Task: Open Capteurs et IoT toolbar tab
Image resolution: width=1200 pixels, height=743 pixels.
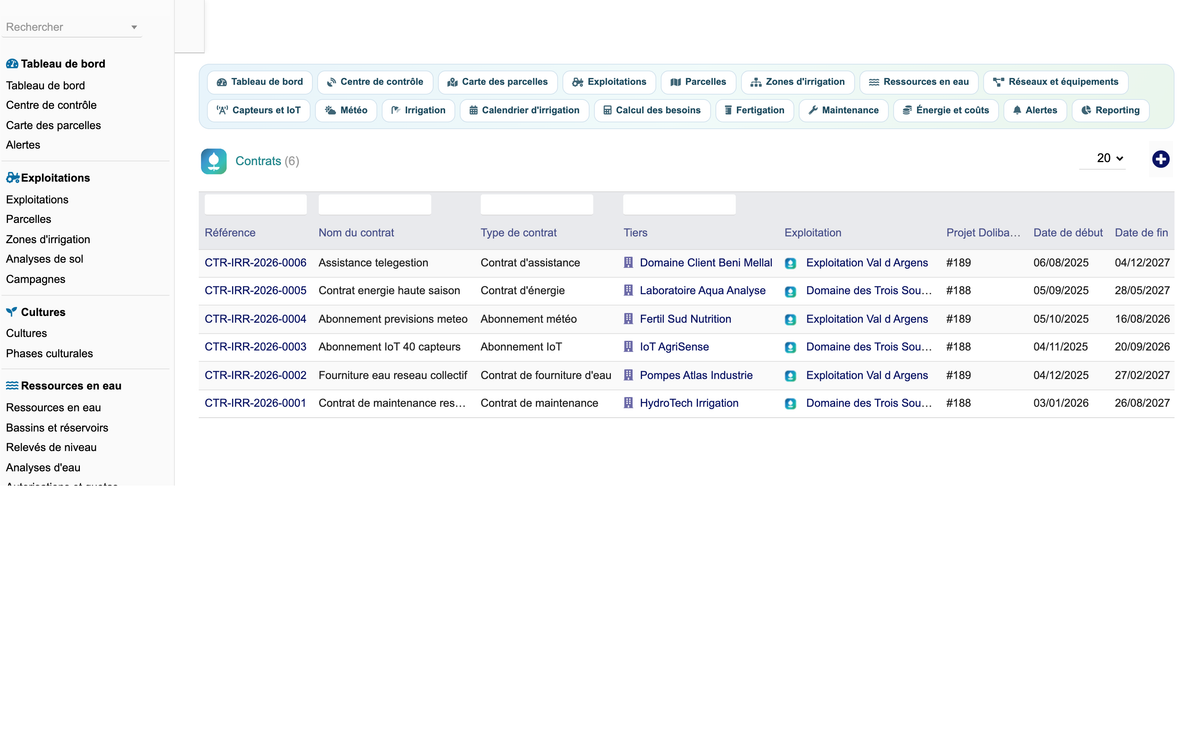Action: pos(259,110)
